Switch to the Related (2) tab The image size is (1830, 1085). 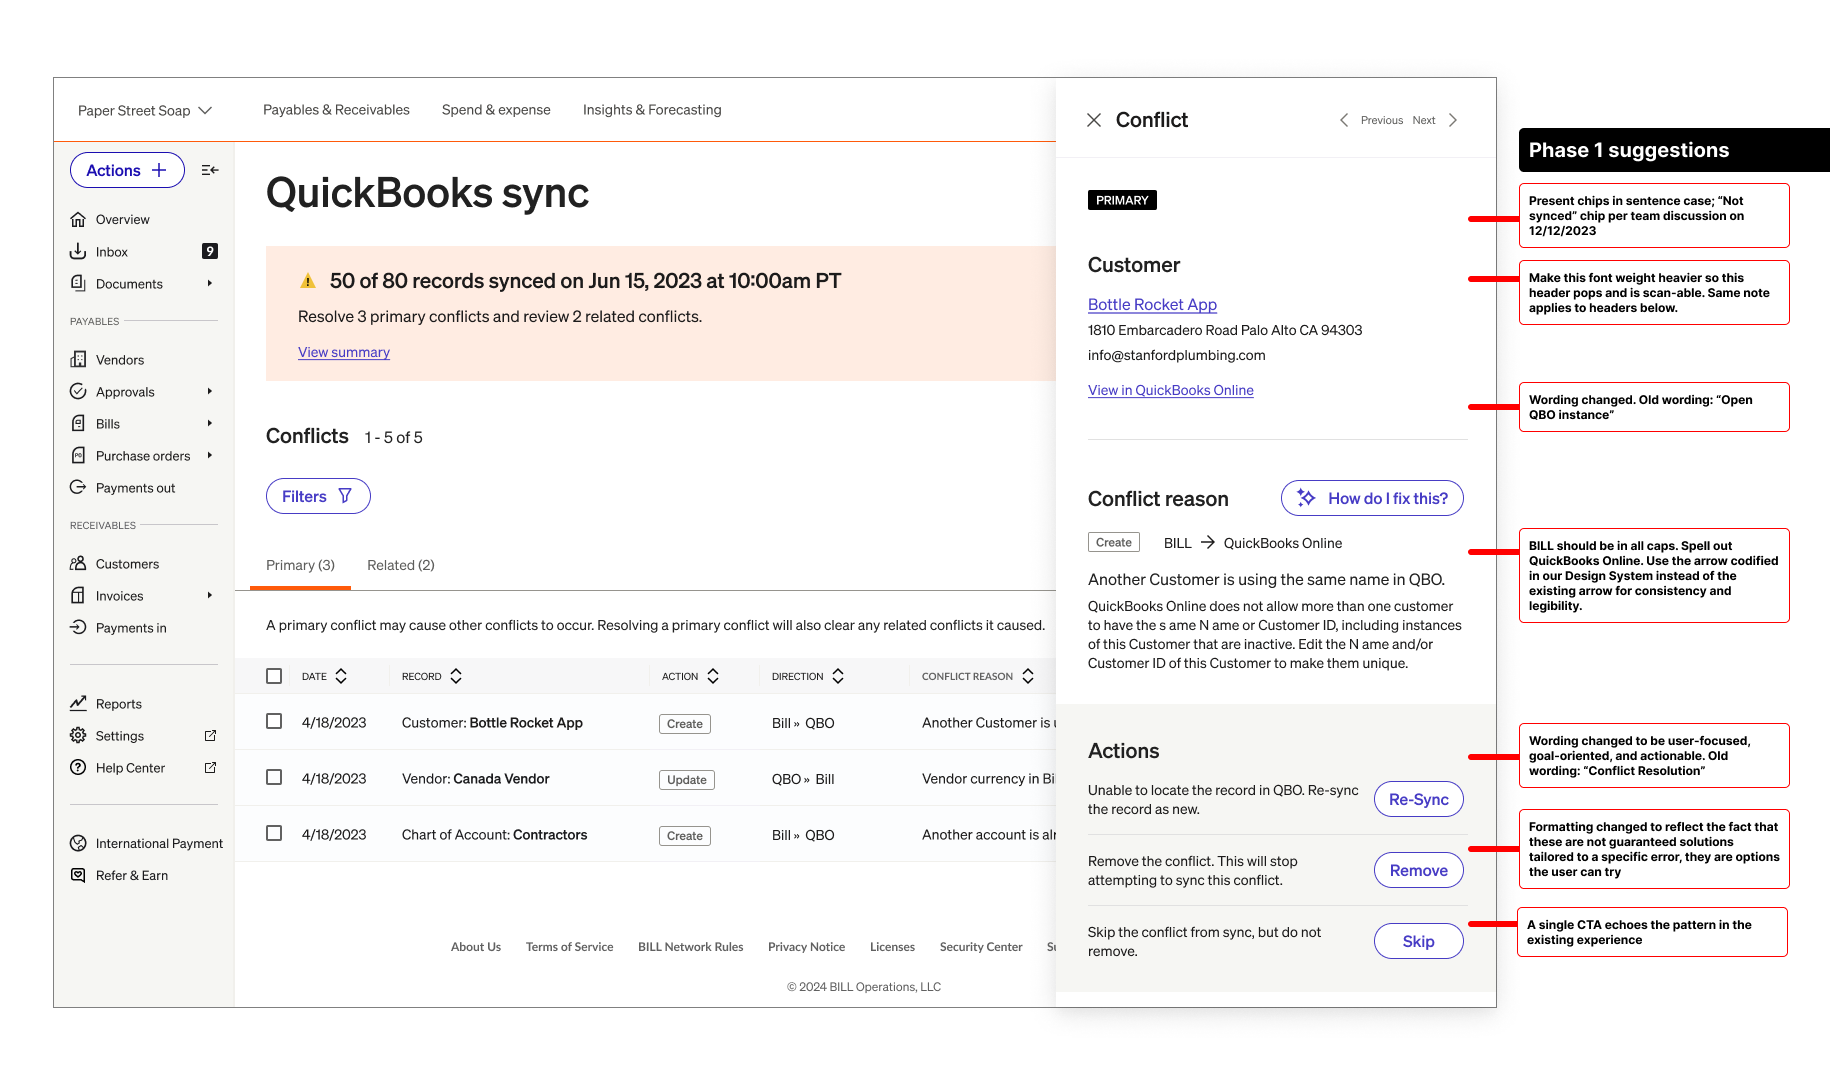(x=401, y=565)
